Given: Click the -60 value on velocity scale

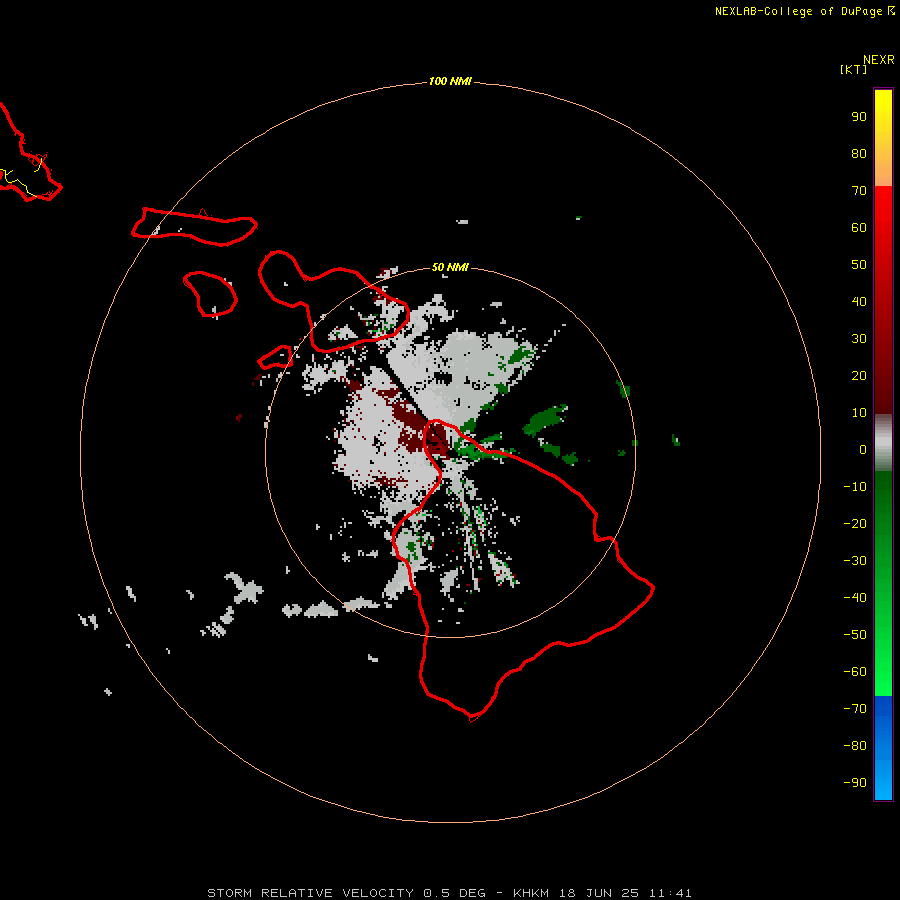Looking at the screenshot, I should 855,672.
